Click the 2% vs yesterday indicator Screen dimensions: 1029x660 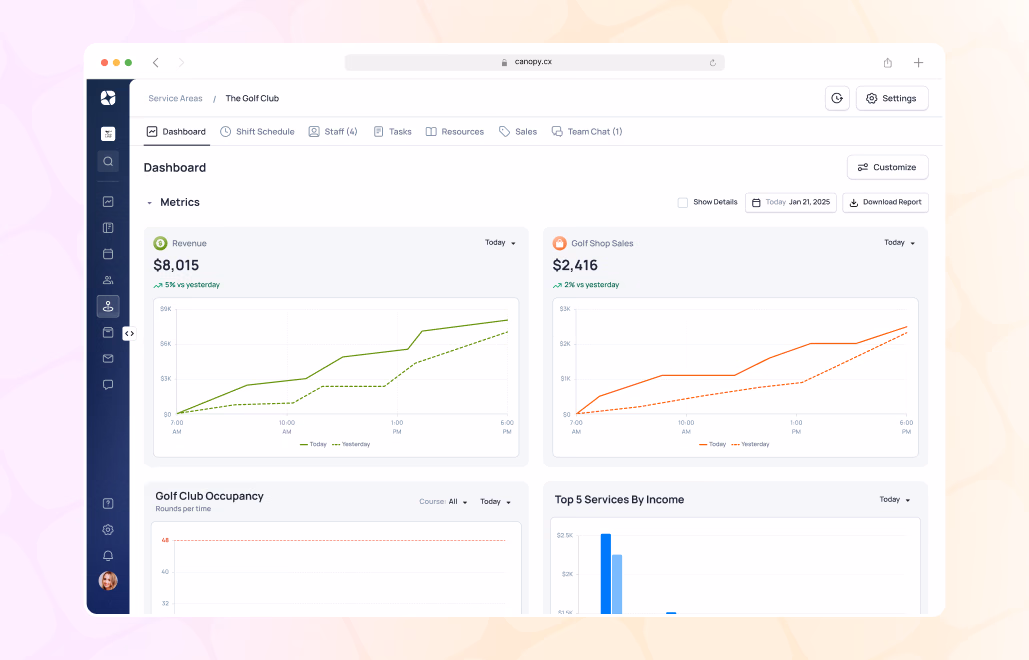coord(586,285)
